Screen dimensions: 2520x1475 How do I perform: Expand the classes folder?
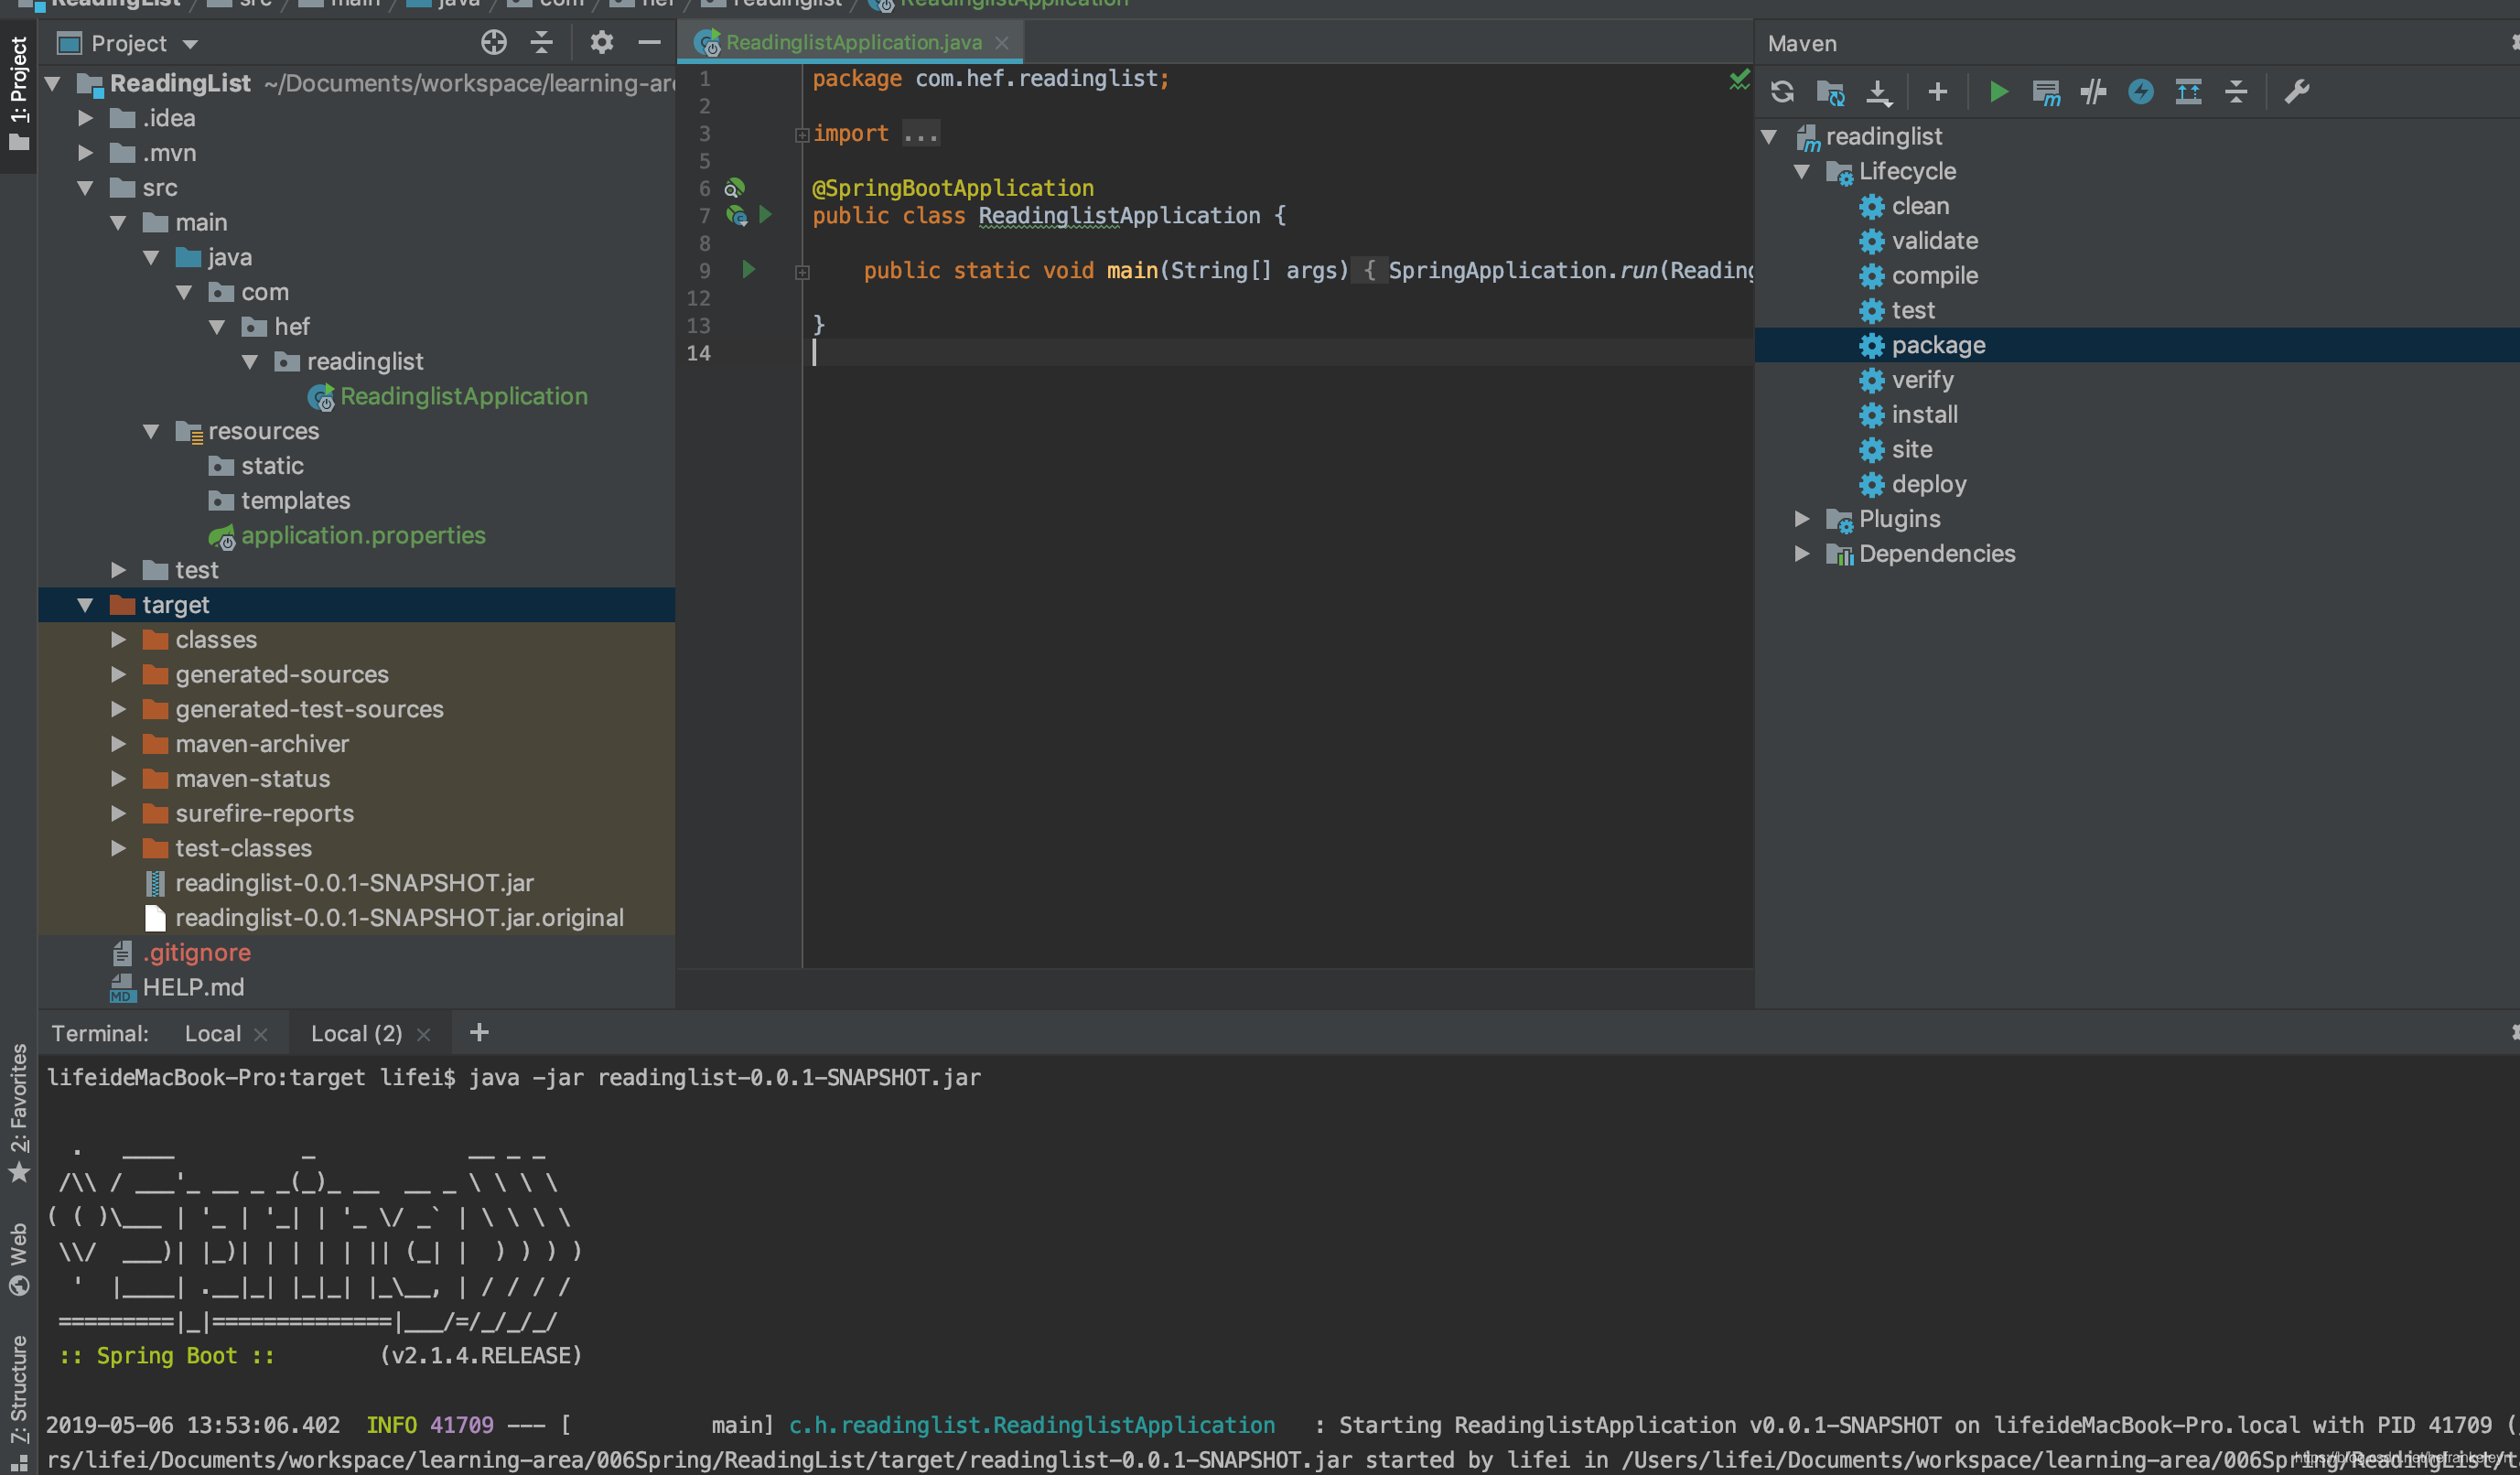pyautogui.click(x=119, y=640)
